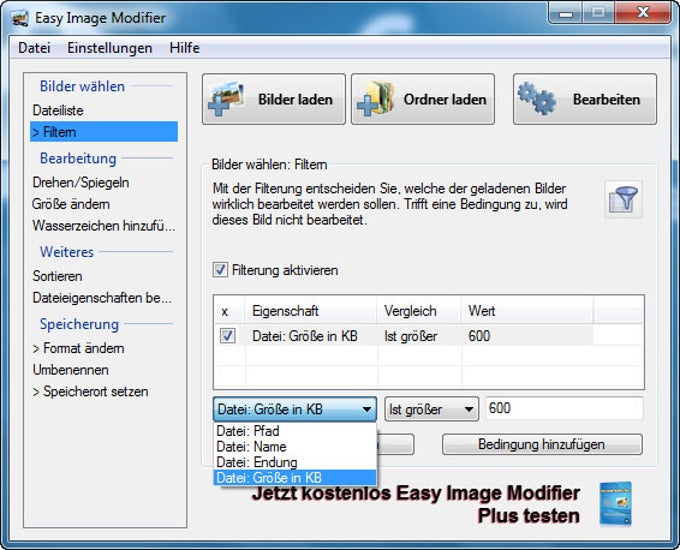Choose Datei: Pfad from the list
The height and width of the screenshot is (550, 680).
pos(295,431)
